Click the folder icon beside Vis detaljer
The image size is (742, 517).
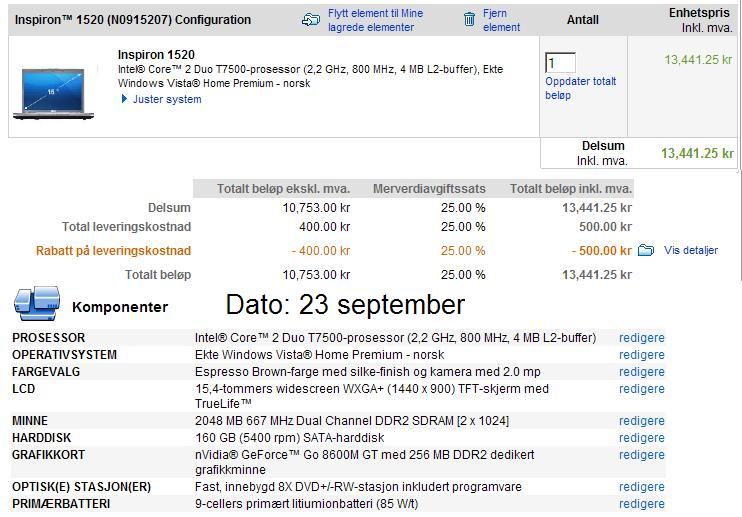tap(646, 250)
